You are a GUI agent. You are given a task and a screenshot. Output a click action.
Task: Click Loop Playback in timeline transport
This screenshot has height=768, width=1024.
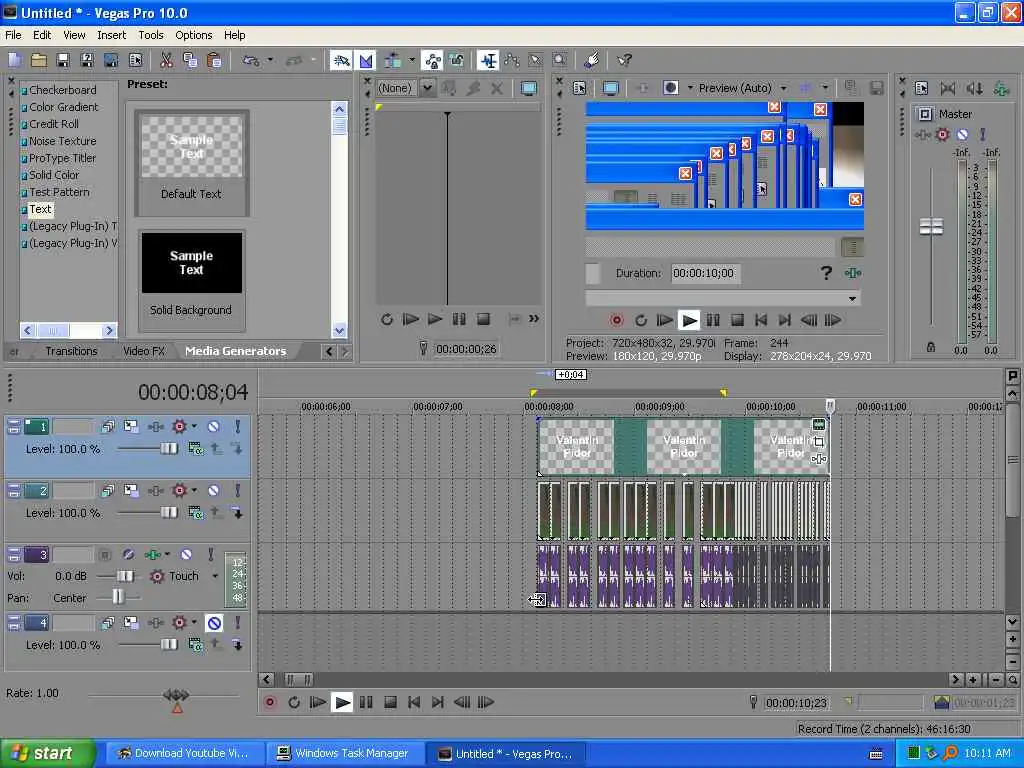point(294,703)
